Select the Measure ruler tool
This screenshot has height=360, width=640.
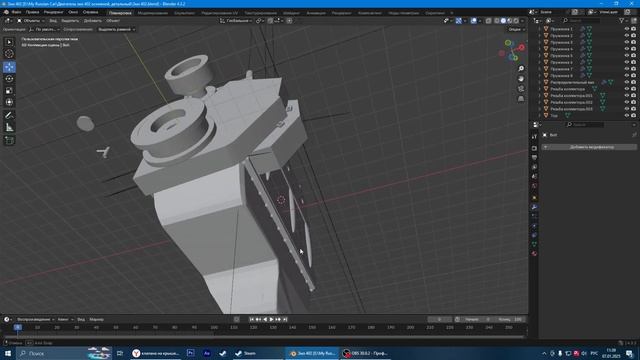click(x=9, y=127)
